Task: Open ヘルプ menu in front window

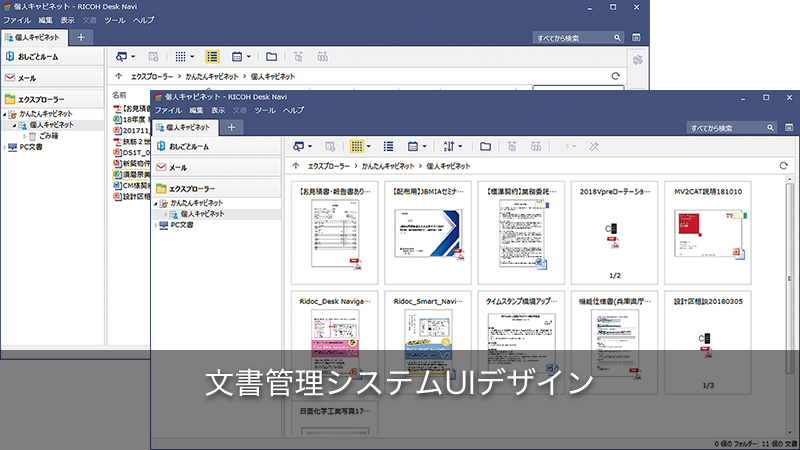Action: (x=293, y=110)
